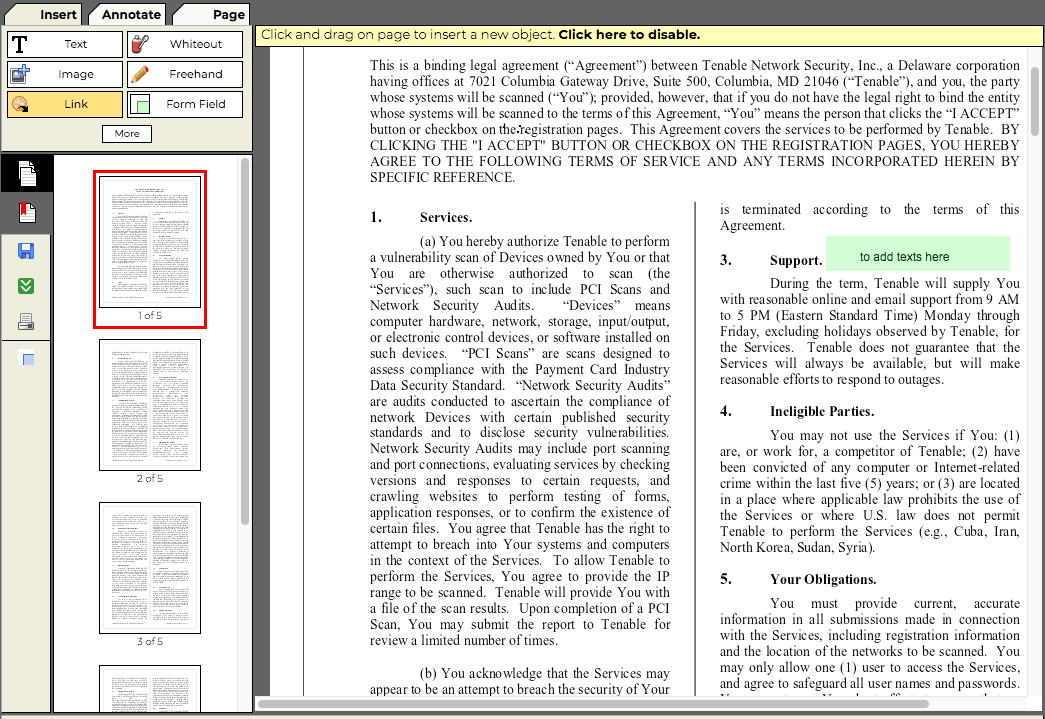Open the Annotate tab

click(127, 15)
